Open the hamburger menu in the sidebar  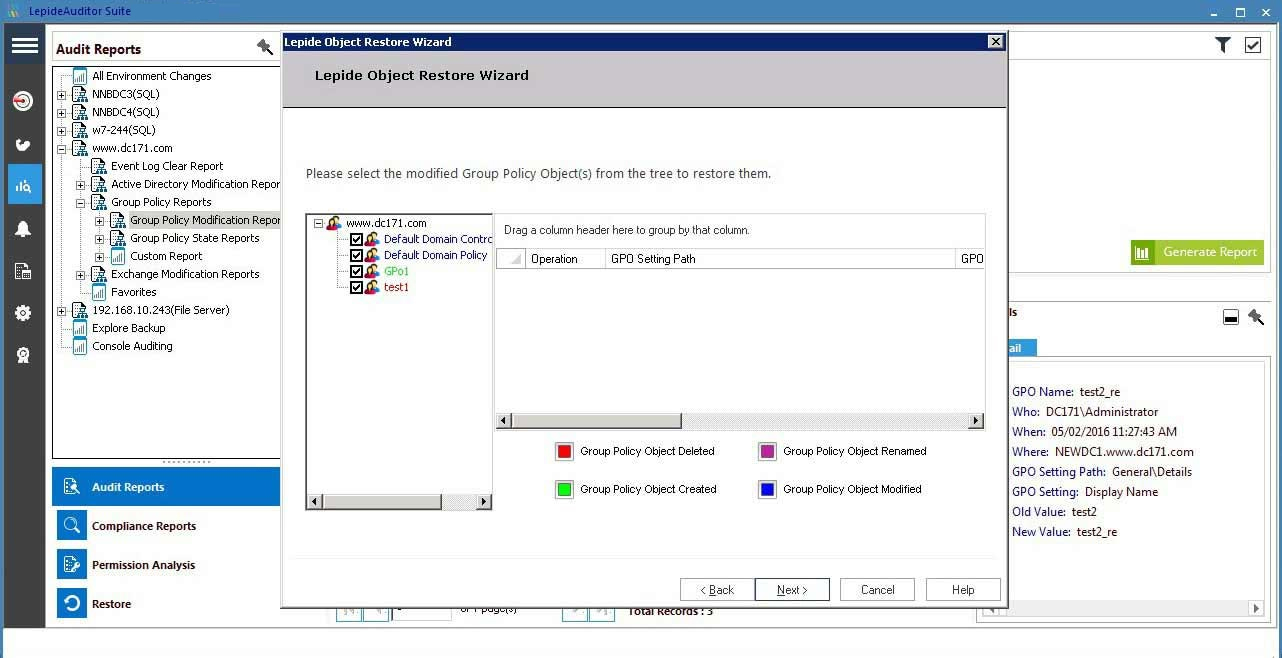(x=25, y=46)
